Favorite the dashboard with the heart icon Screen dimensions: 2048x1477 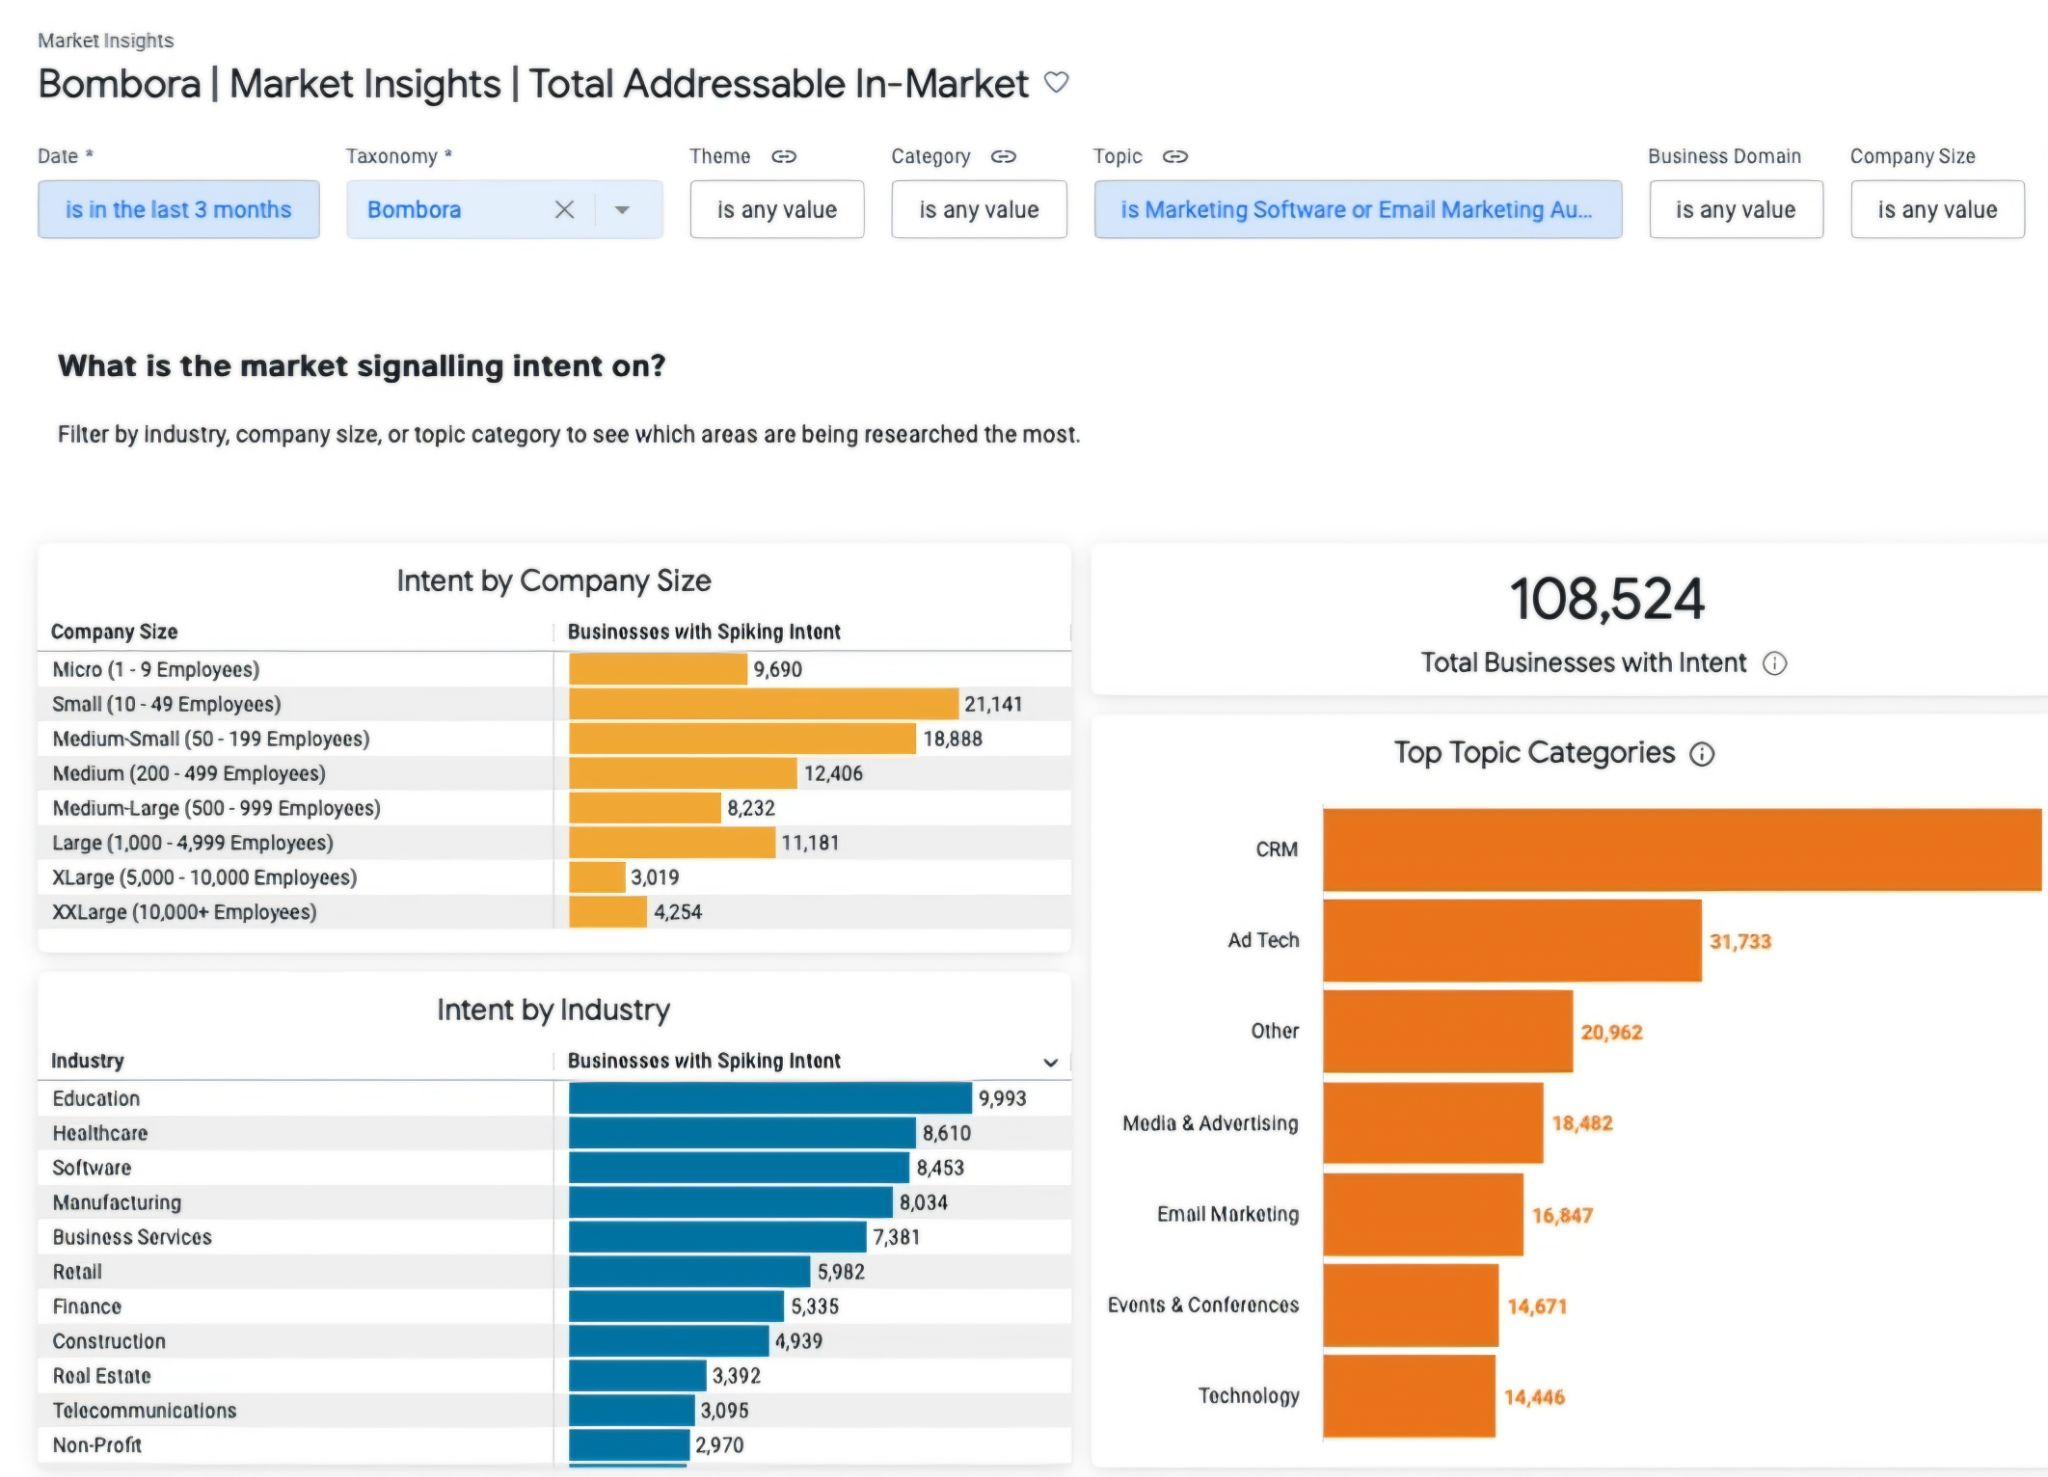[1056, 82]
